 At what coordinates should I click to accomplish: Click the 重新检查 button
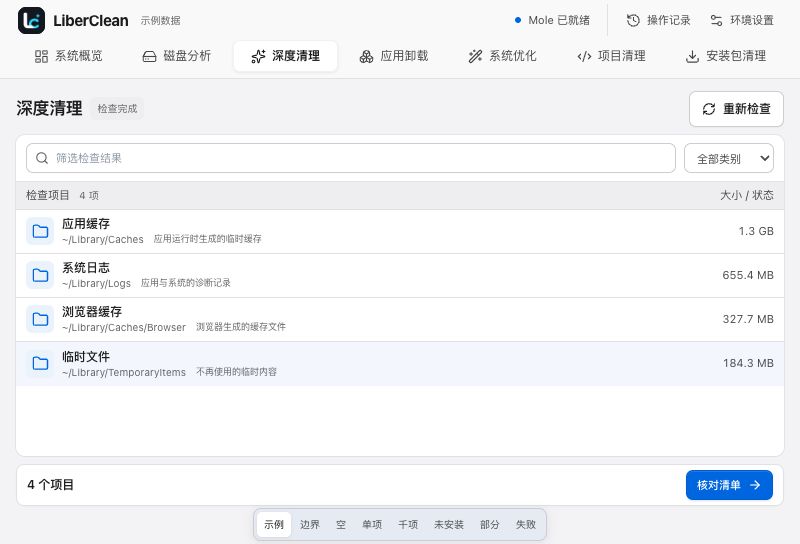(x=736, y=109)
